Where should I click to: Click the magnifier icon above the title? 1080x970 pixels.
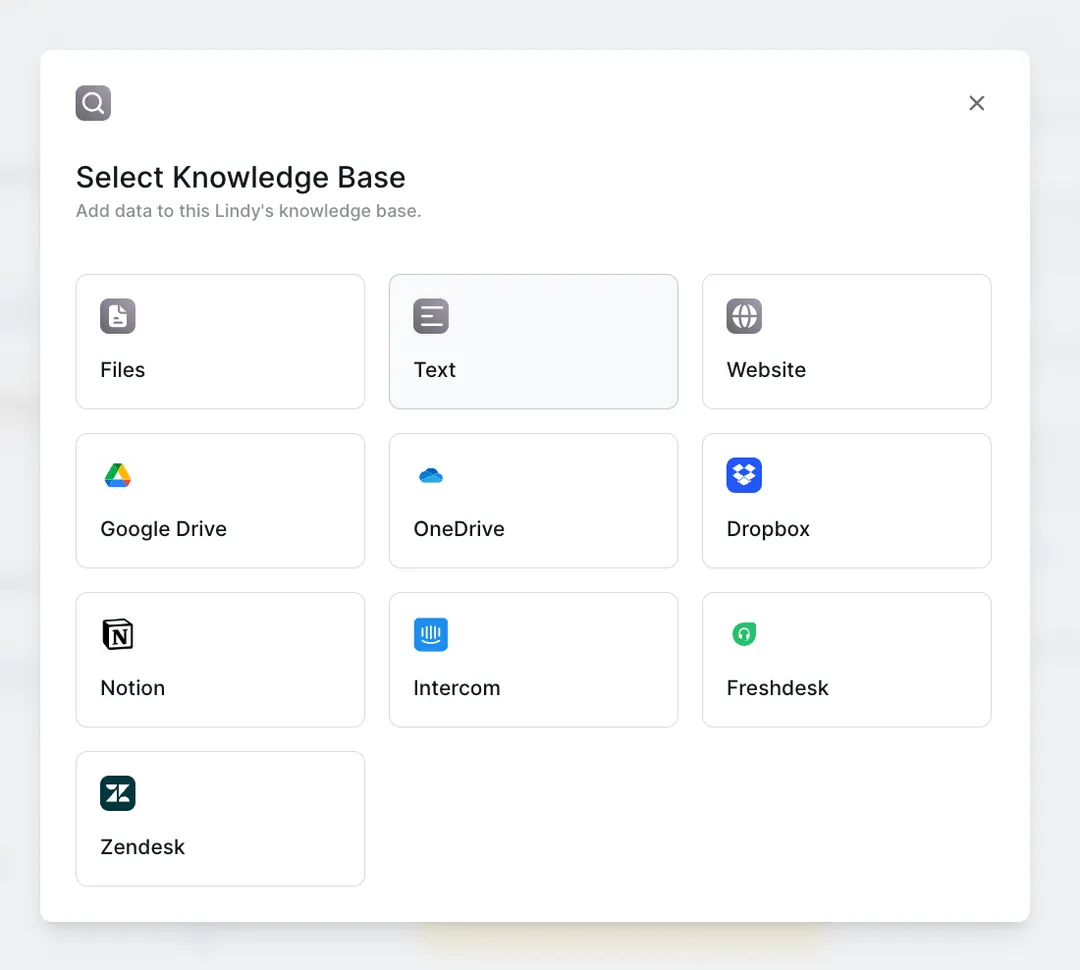click(94, 103)
